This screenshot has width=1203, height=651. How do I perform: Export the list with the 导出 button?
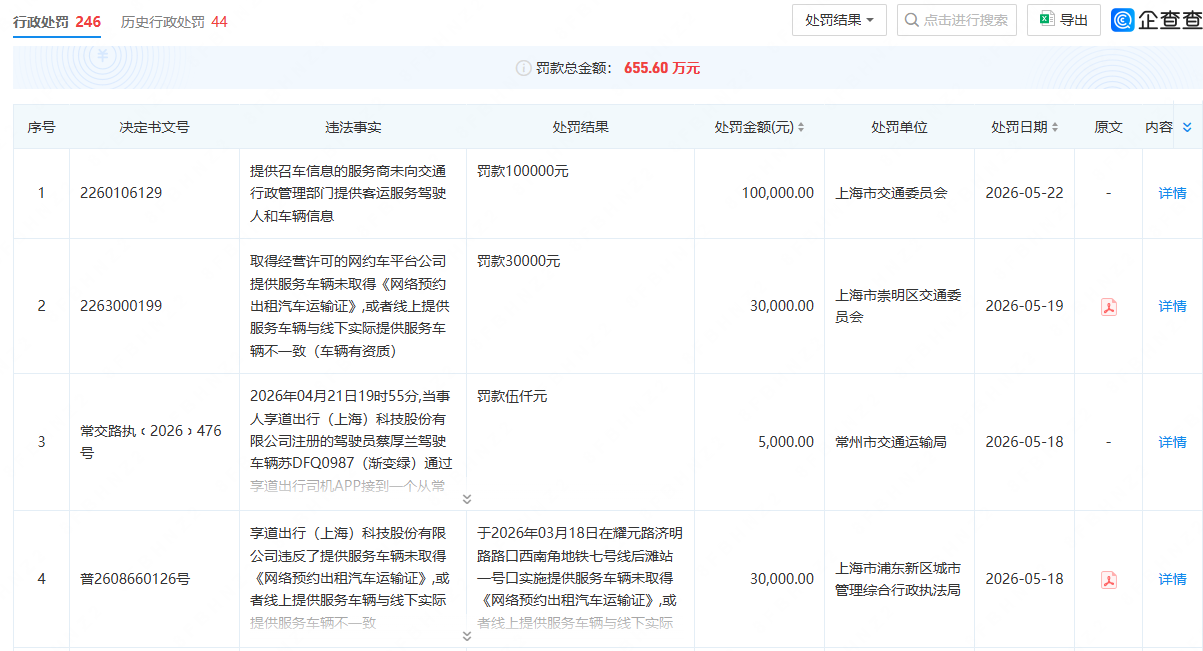(x=1064, y=20)
